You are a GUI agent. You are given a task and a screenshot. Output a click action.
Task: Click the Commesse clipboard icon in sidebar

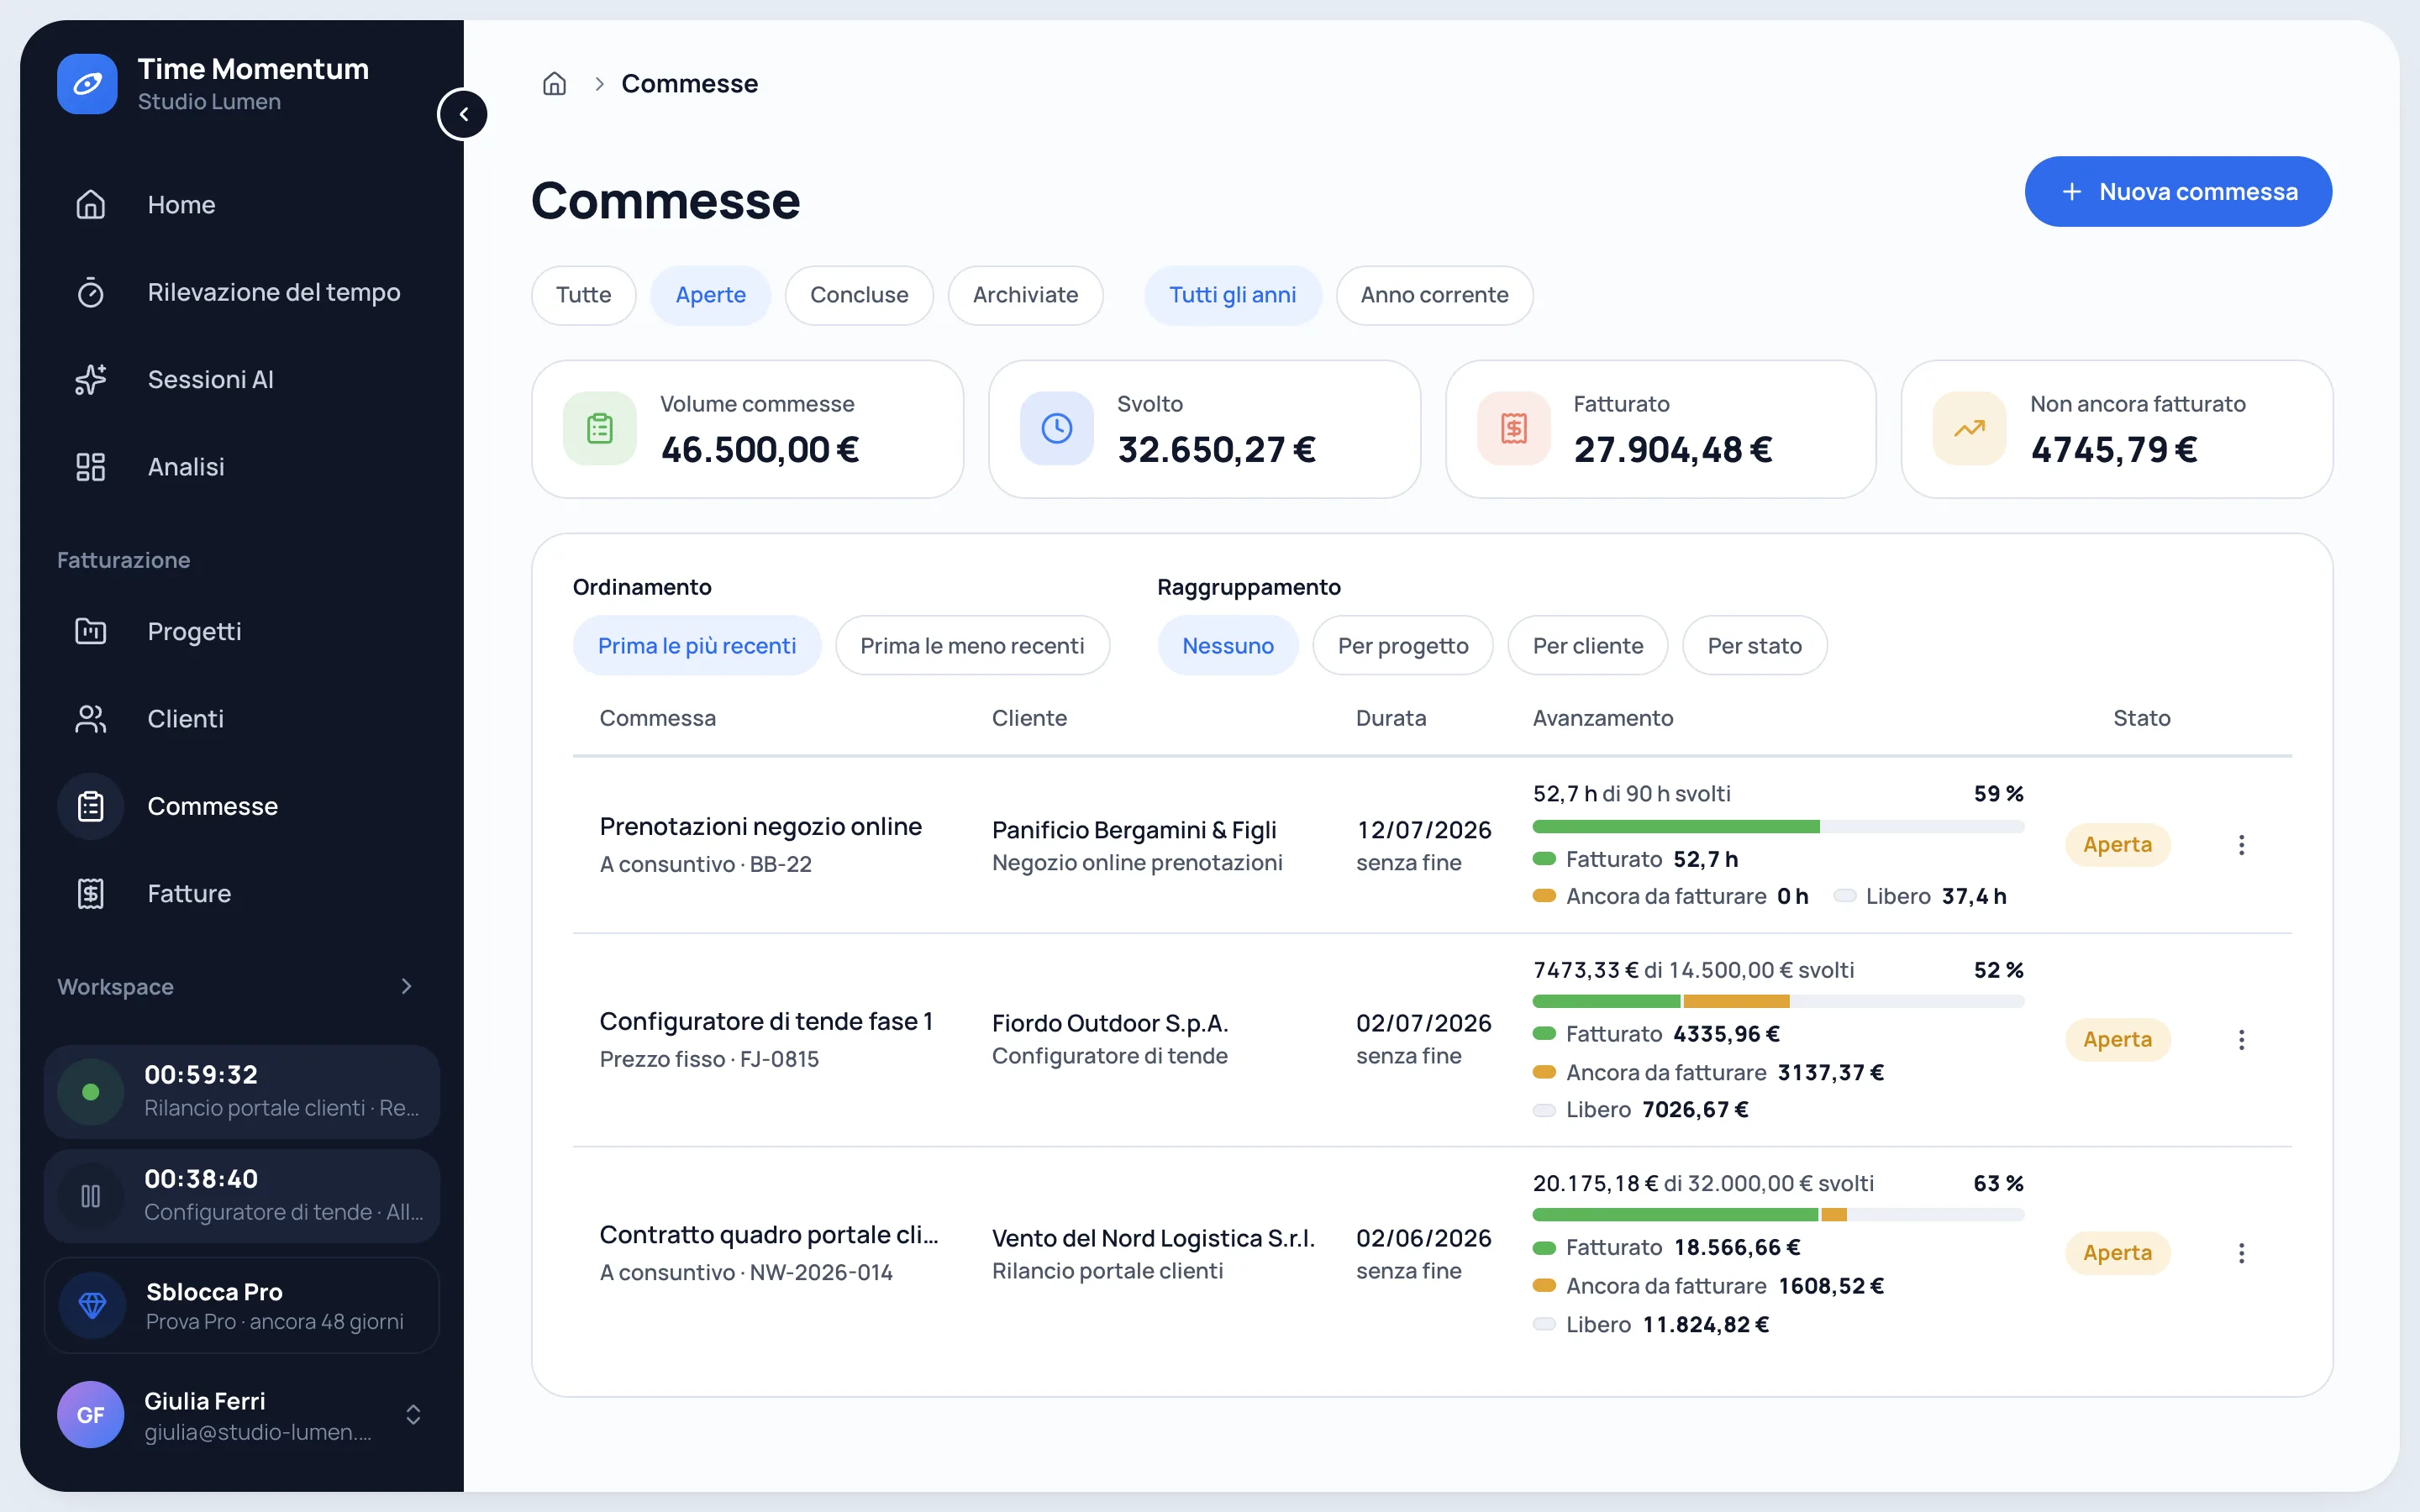pos(91,806)
